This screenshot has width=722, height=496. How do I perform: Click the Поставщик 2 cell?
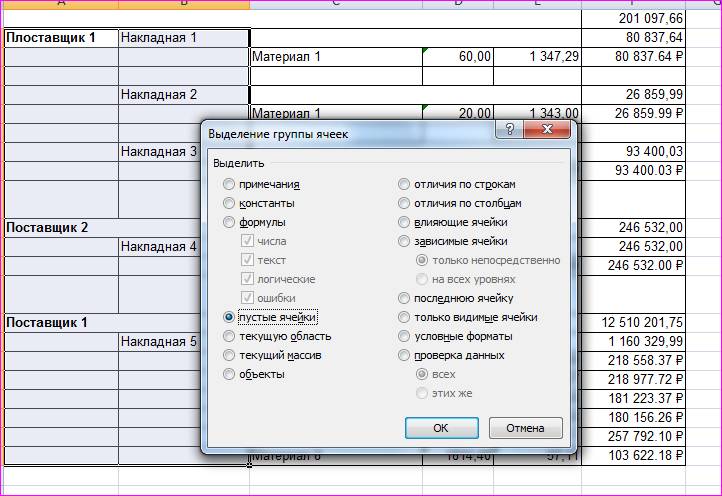pyautogui.click(x=60, y=228)
